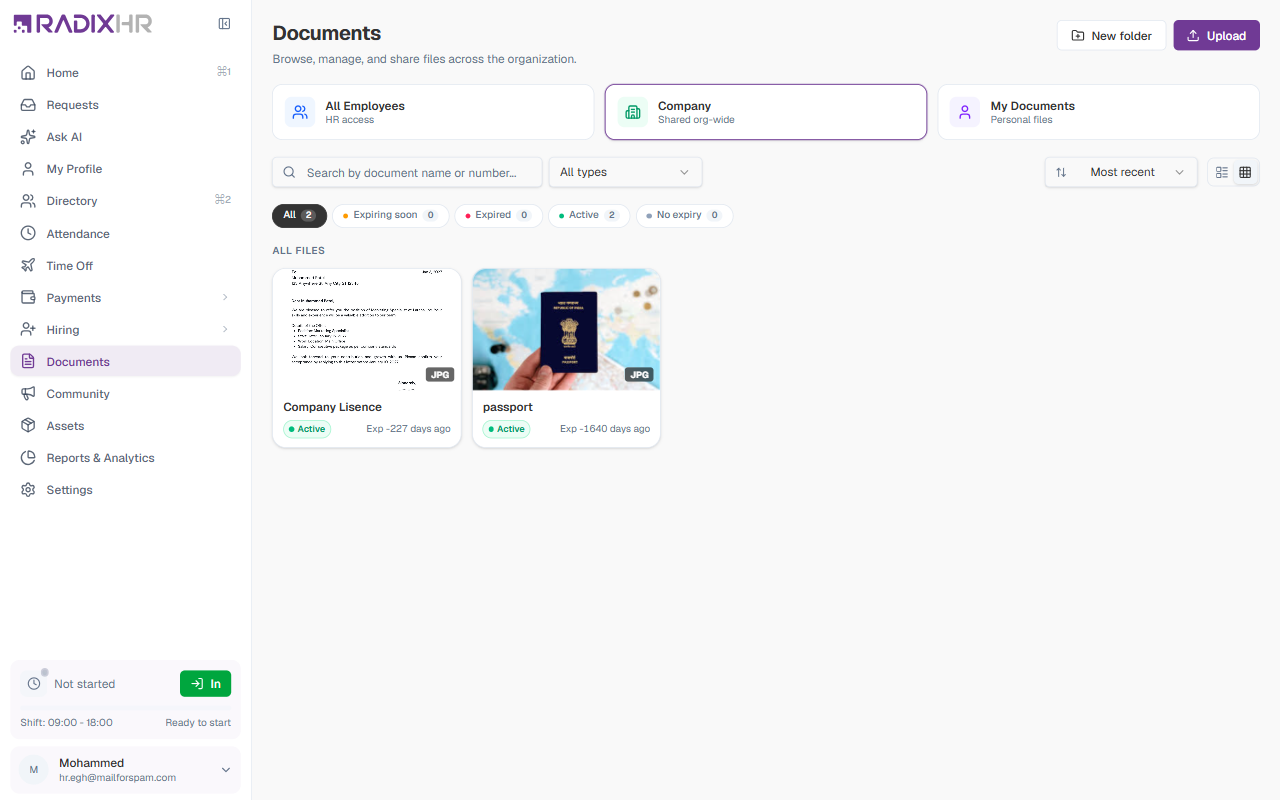Image resolution: width=1280 pixels, height=800 pixels.
Task: Open the passport document thumbnail
Action: [566, 329]
